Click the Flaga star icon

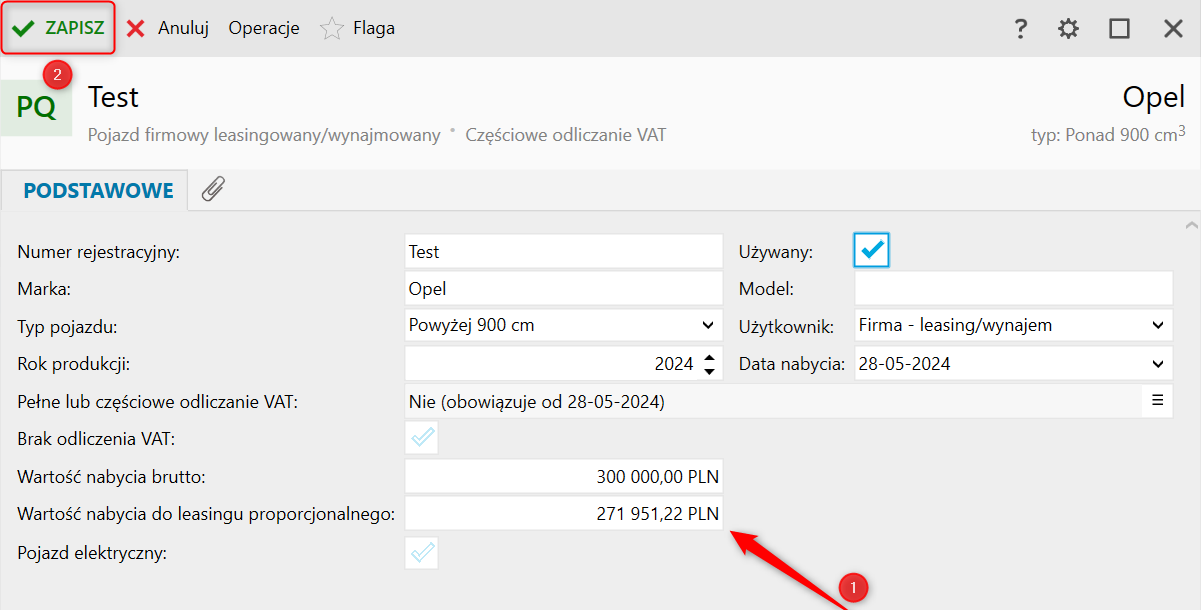coord(332,28)
